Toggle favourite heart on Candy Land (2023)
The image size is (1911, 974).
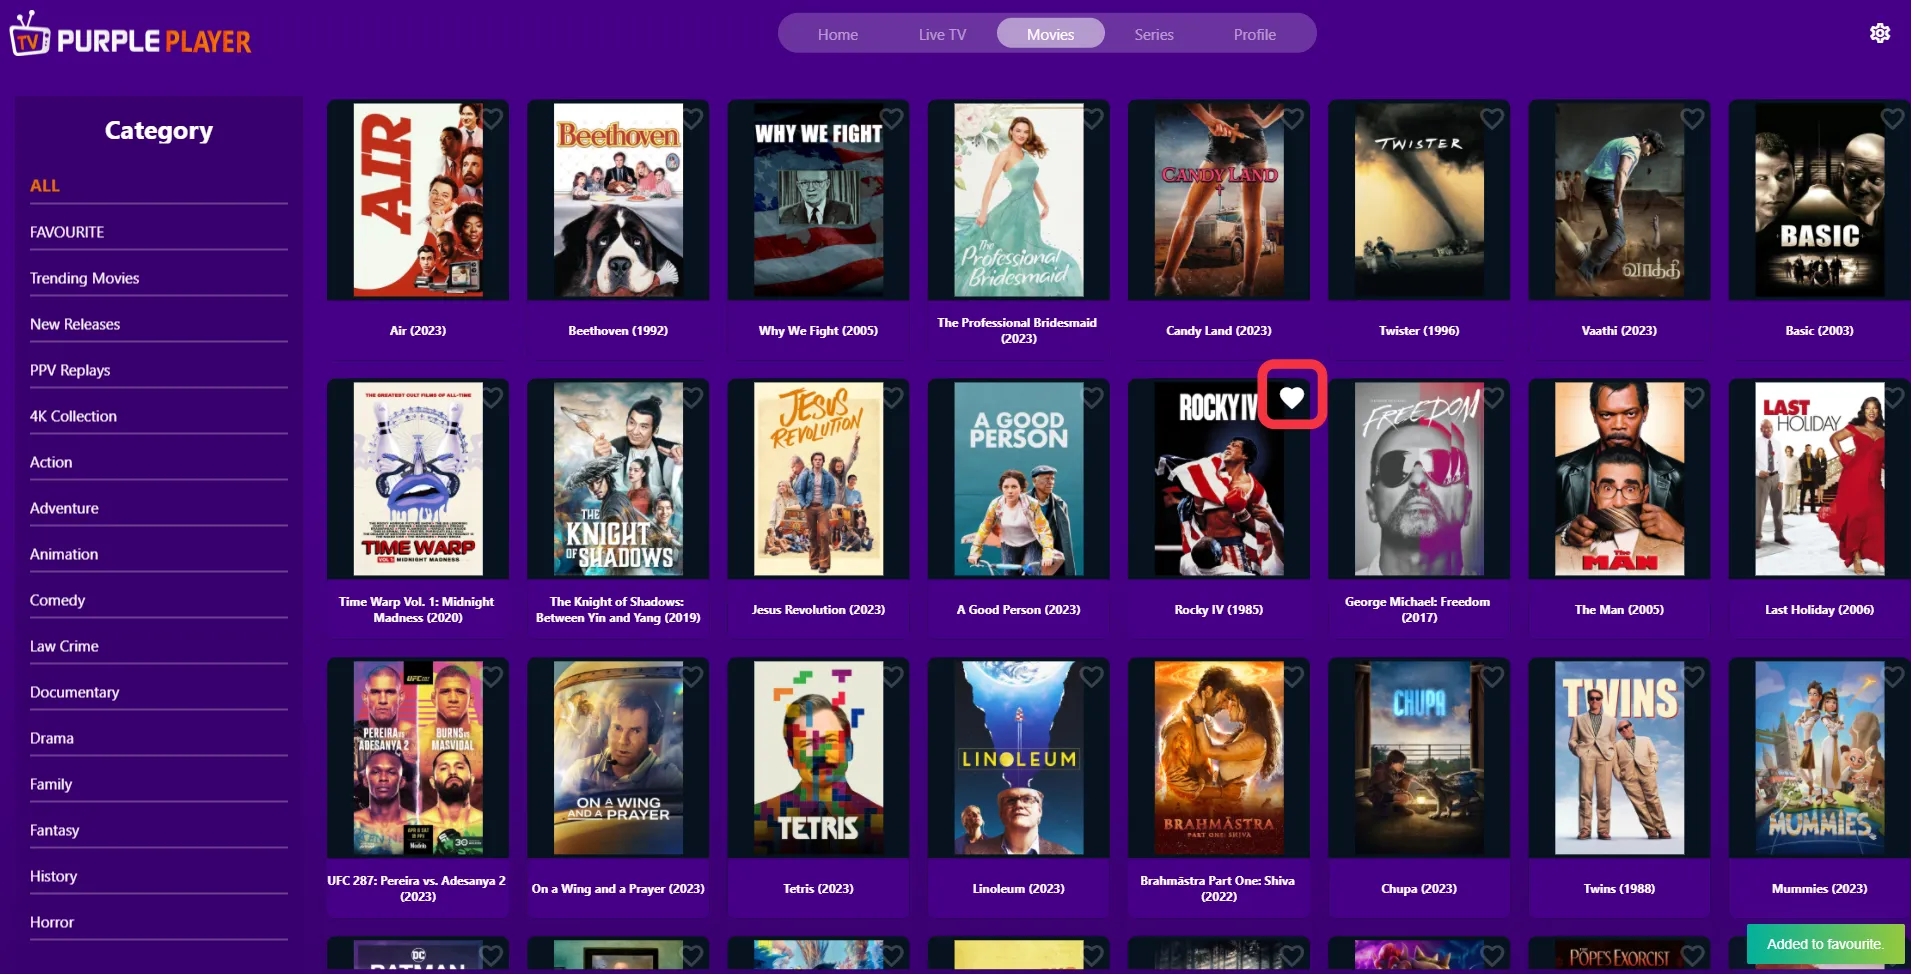click(x=1292, y=119)
